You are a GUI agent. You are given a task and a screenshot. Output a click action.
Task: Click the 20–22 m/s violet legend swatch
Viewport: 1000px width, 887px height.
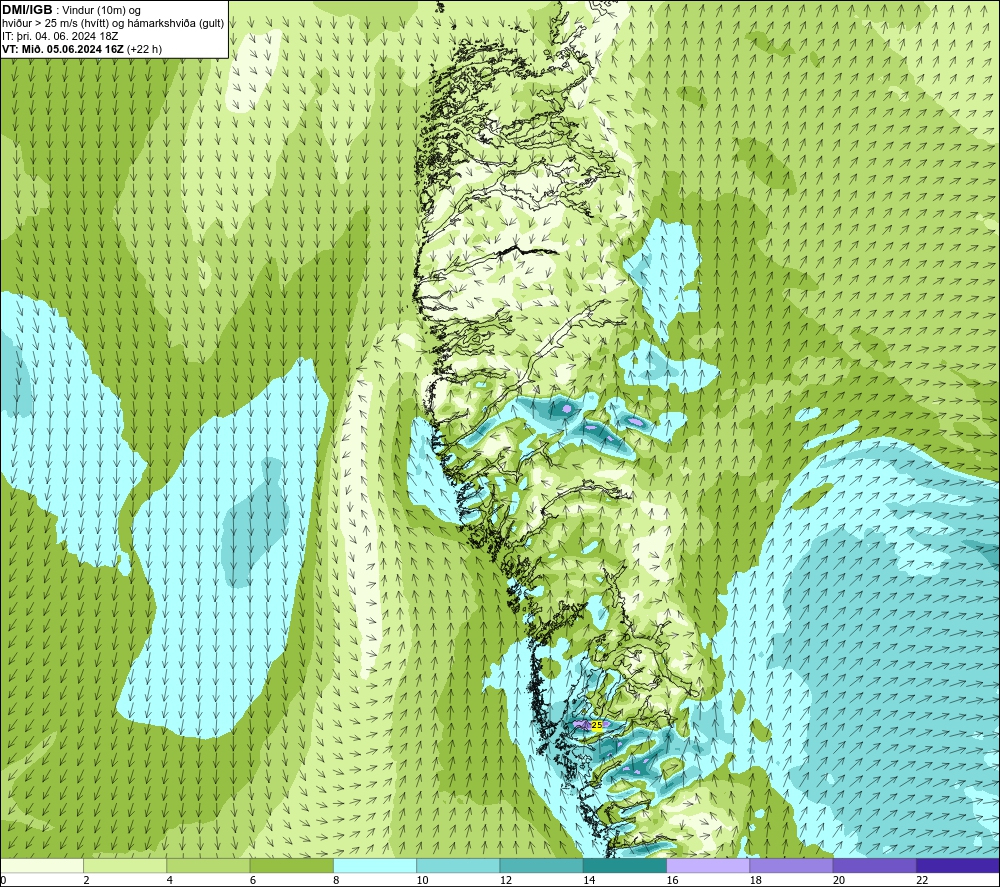point(874,865)
